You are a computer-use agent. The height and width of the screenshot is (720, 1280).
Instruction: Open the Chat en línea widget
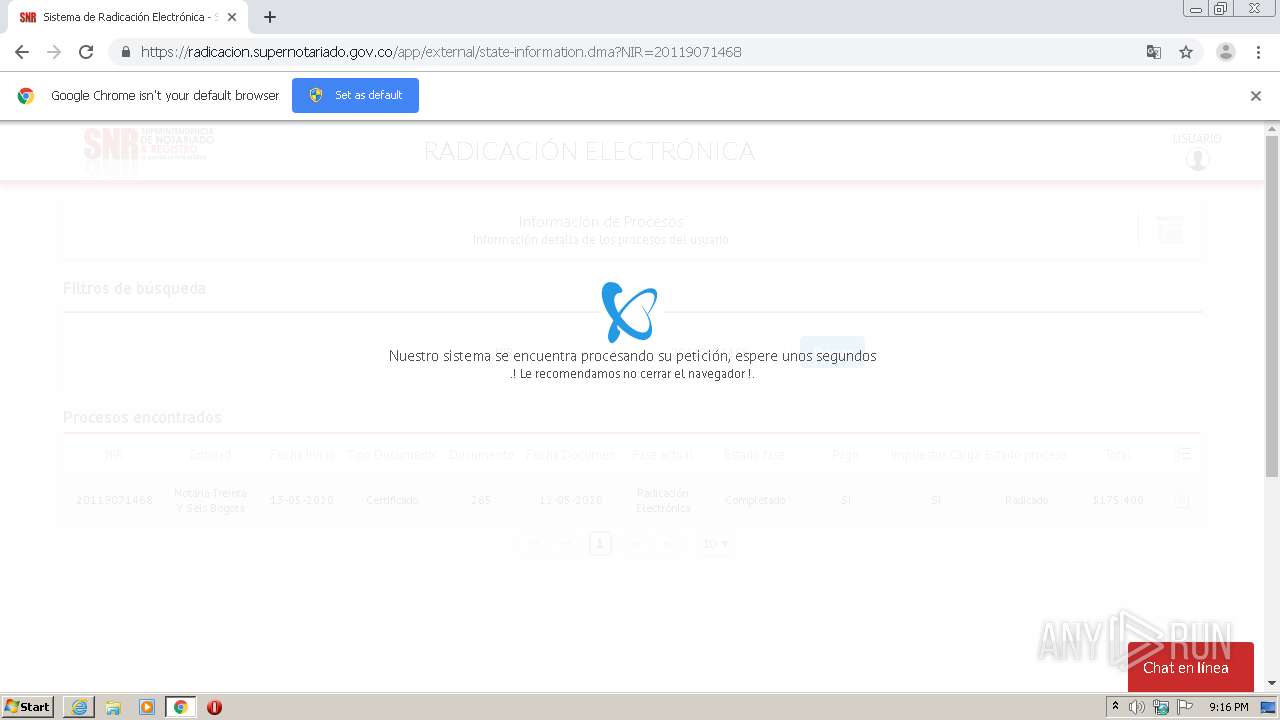tap(1190, 667)
